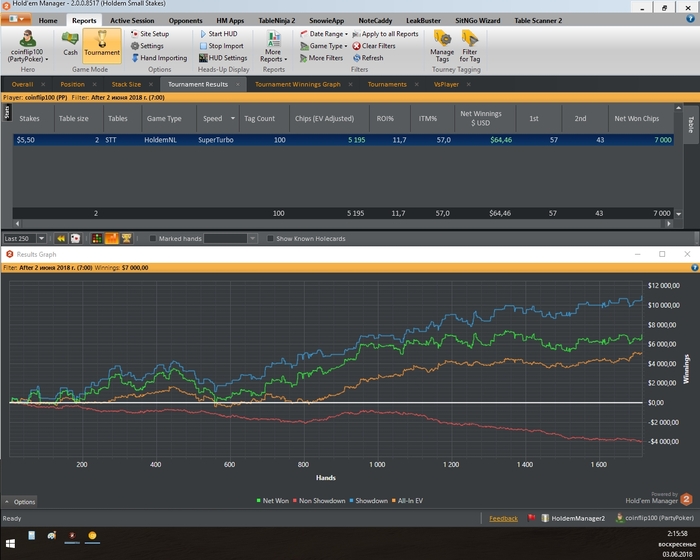700x560 pixels.
Task: Open Manage Tags
Action: pos(442,46)
